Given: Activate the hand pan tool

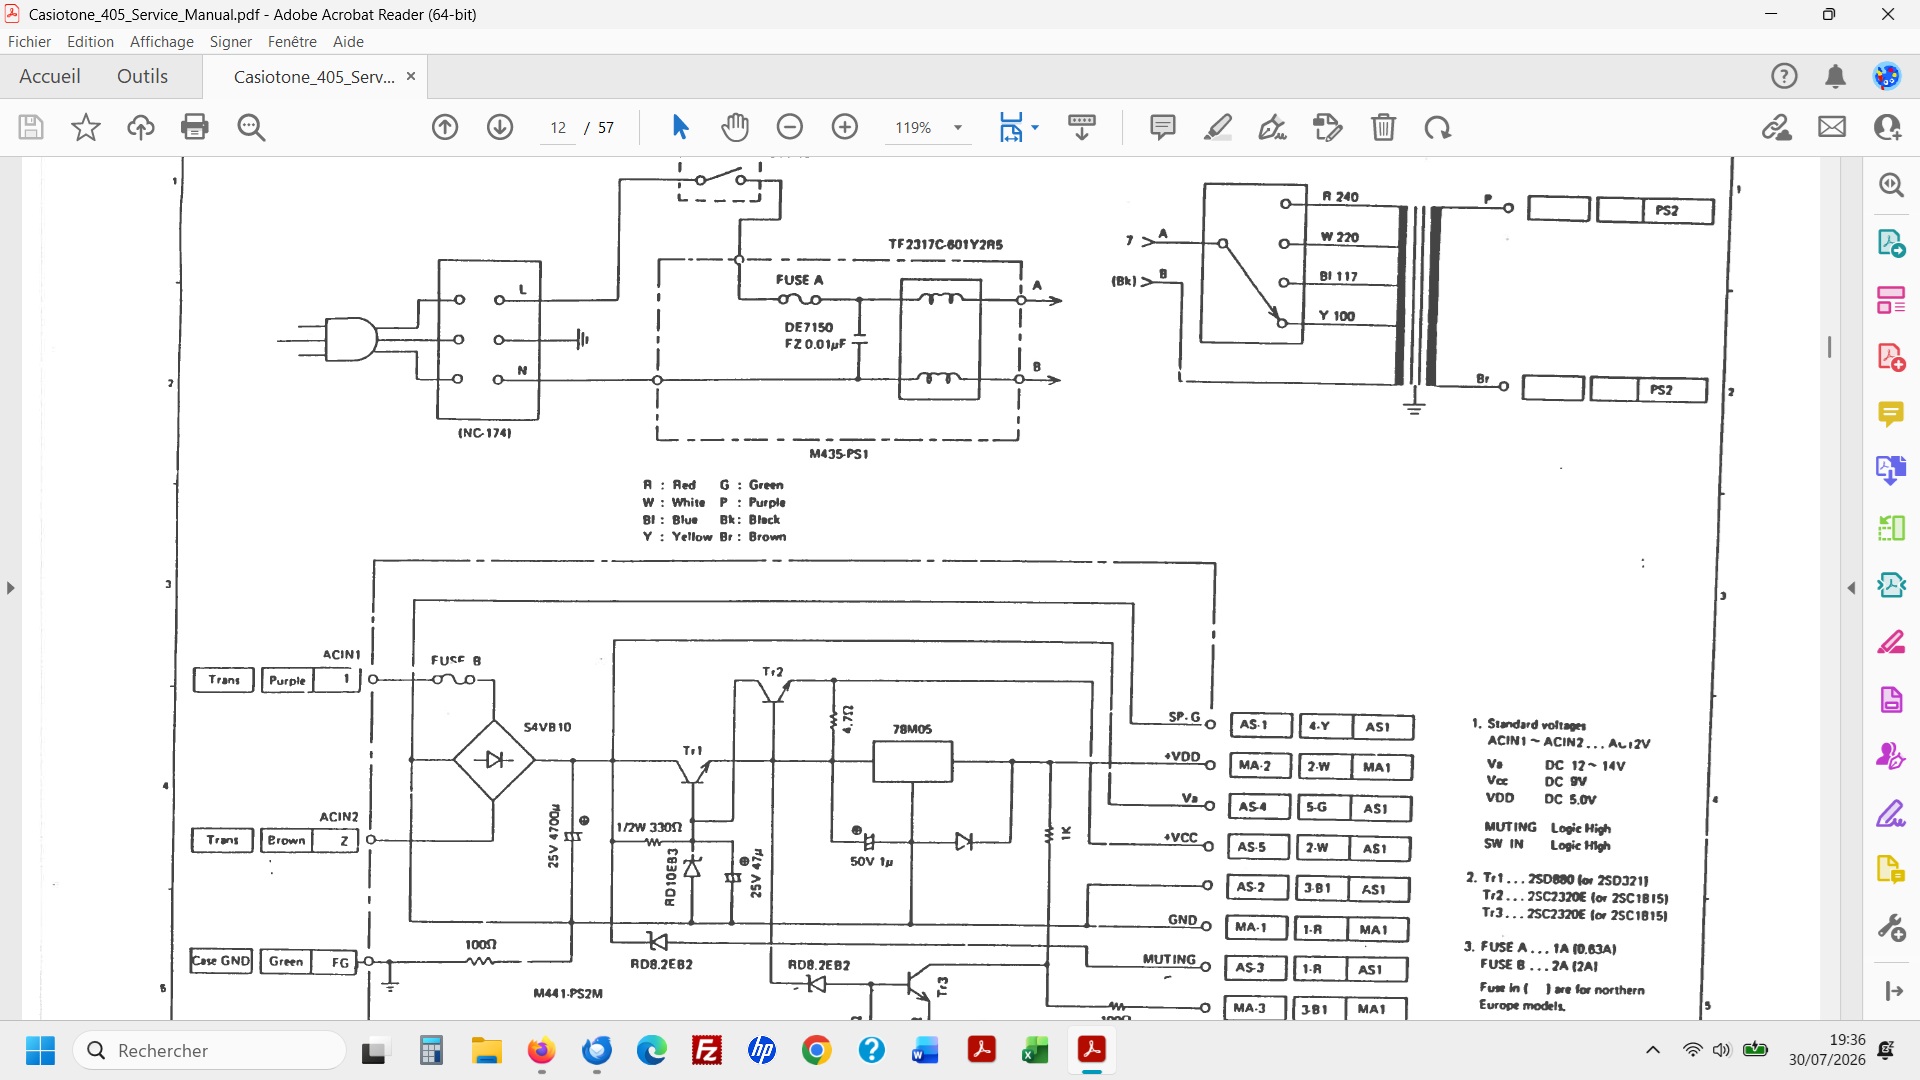Looking at the screenshot, I should (735, 127).
